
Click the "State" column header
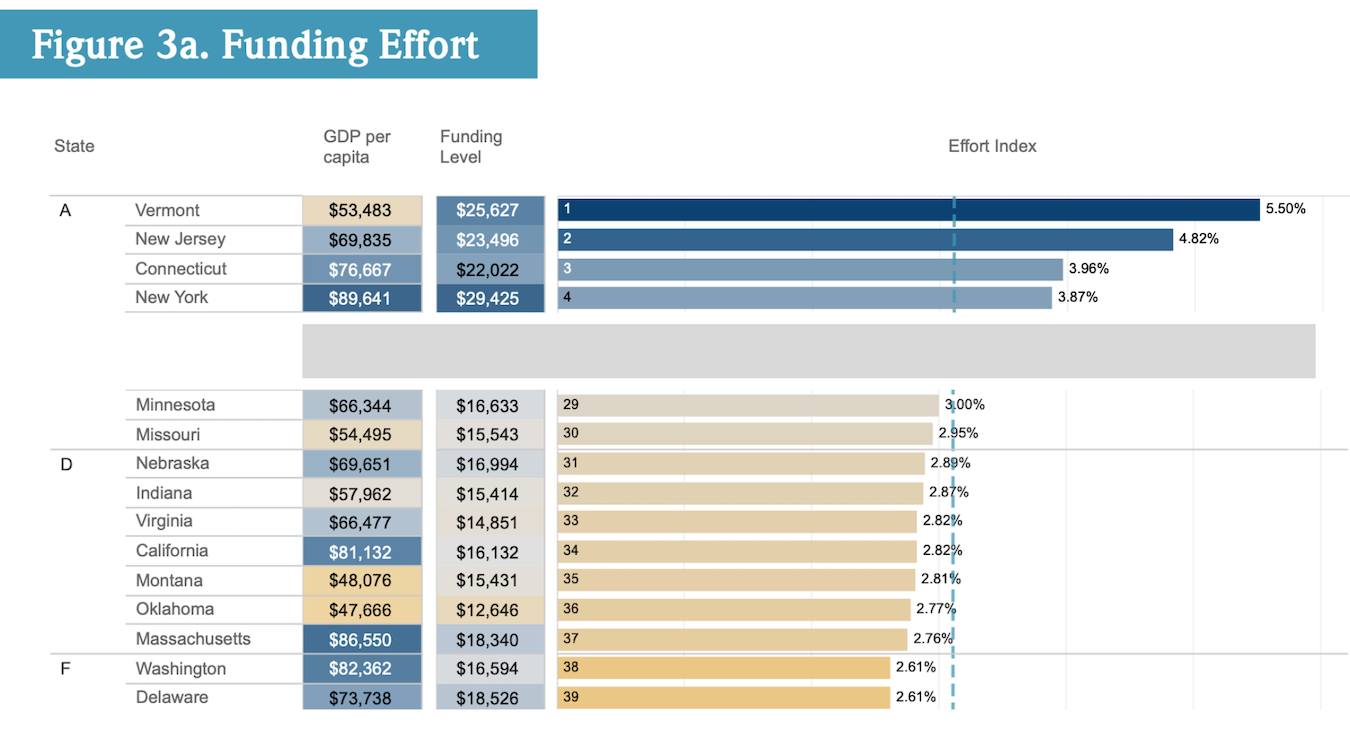[x=74, y=146]
